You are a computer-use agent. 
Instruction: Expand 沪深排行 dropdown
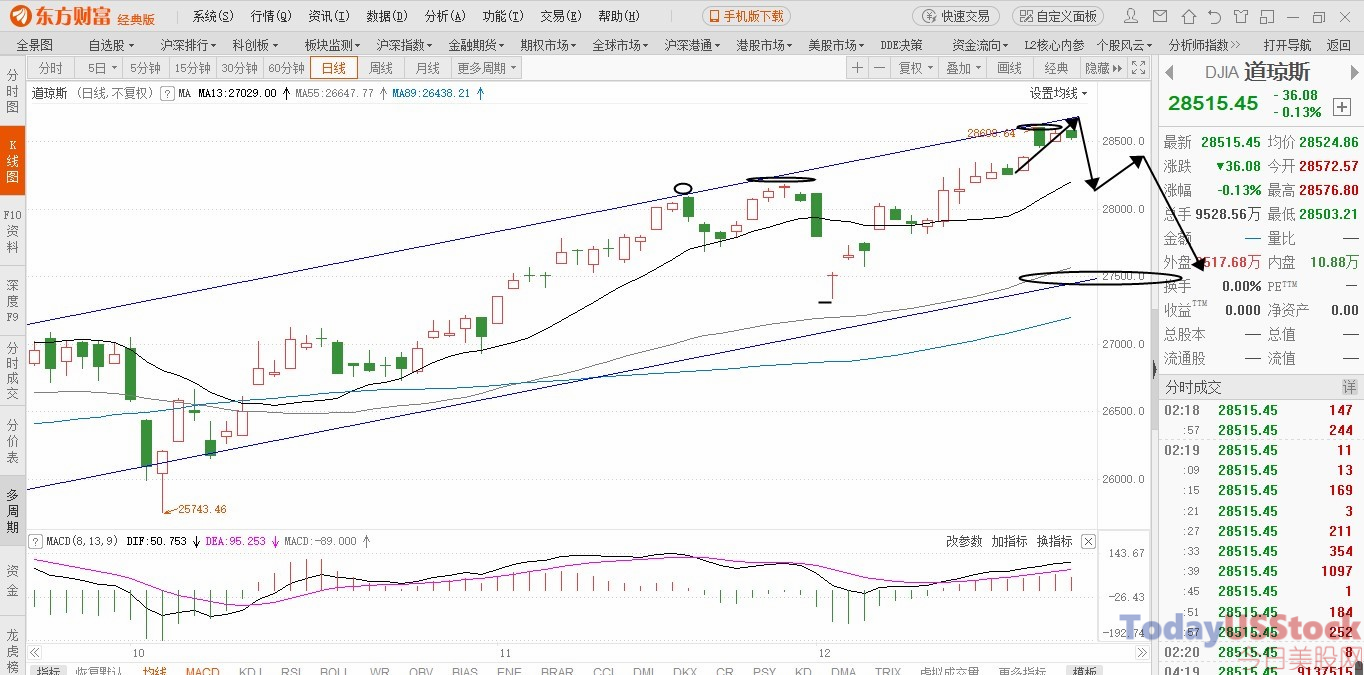pos(189,45)
